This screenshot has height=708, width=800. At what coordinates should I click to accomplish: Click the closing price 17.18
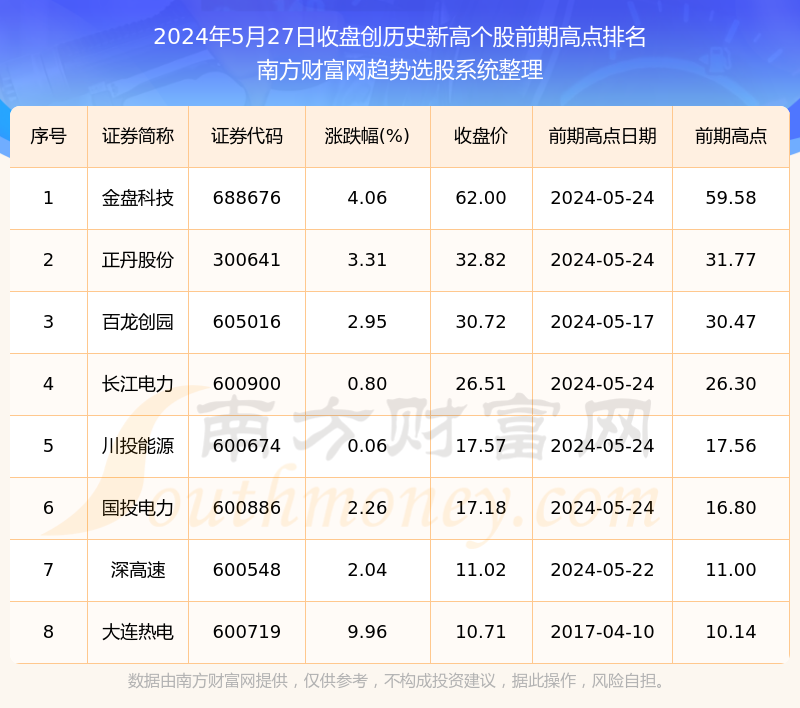(x=481, y=508)
